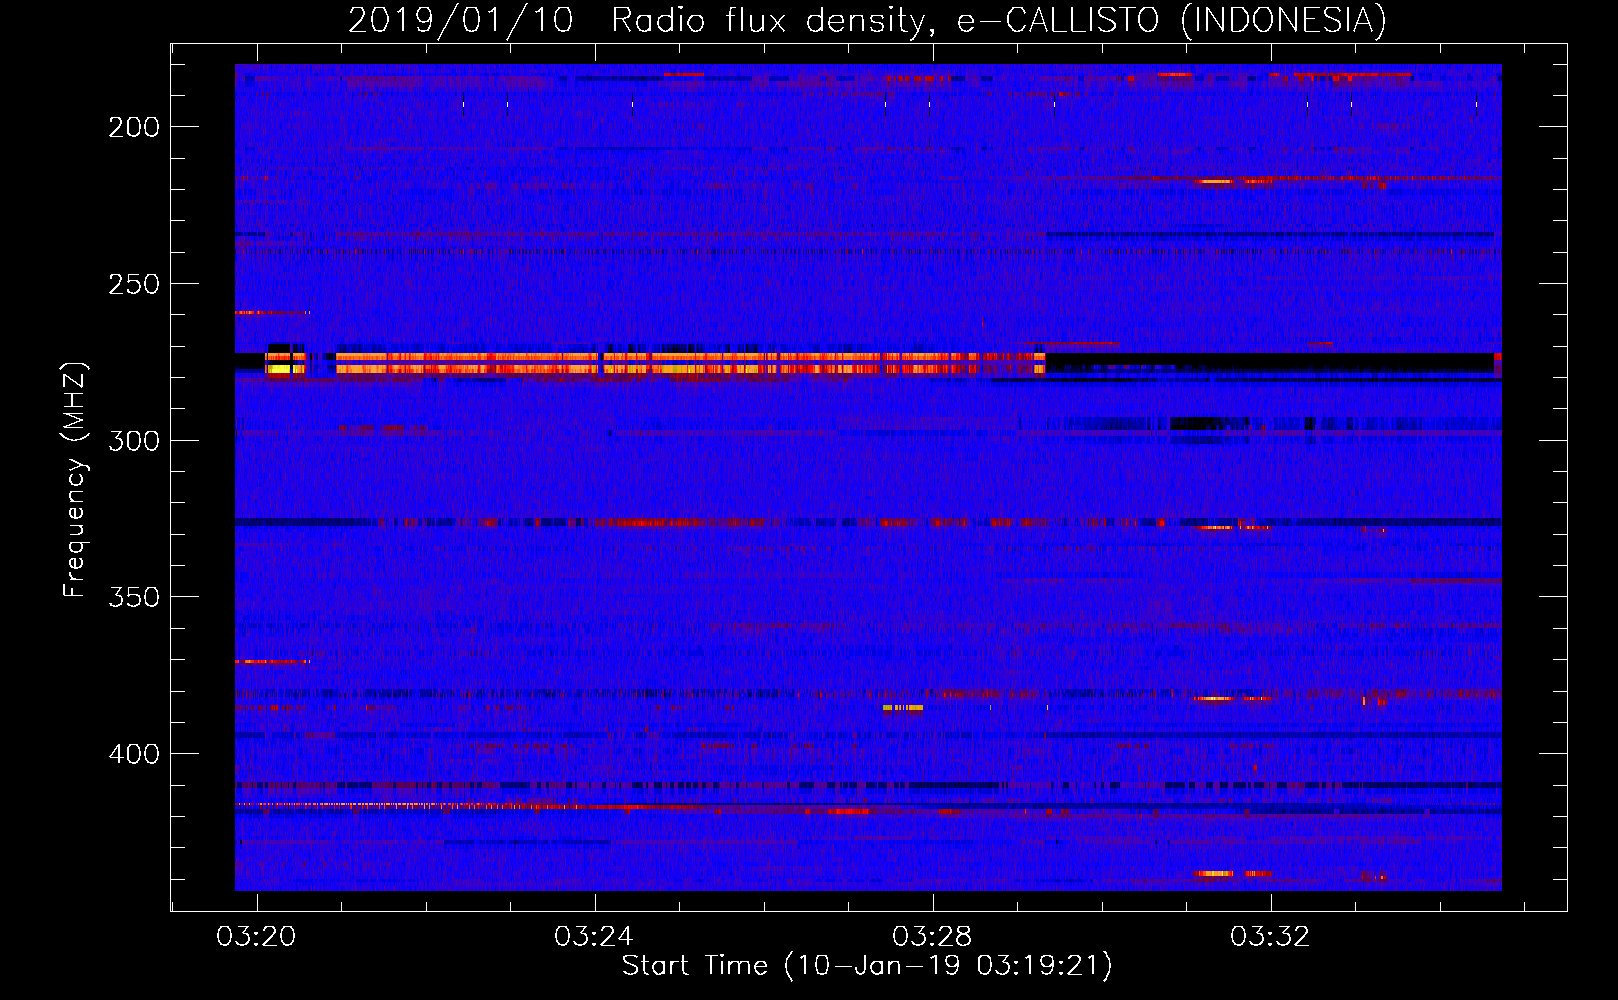Click the black dropout band right of the 275 MHz emission
Viewport: 1618px width, 1000px height.
point(1270,362)
